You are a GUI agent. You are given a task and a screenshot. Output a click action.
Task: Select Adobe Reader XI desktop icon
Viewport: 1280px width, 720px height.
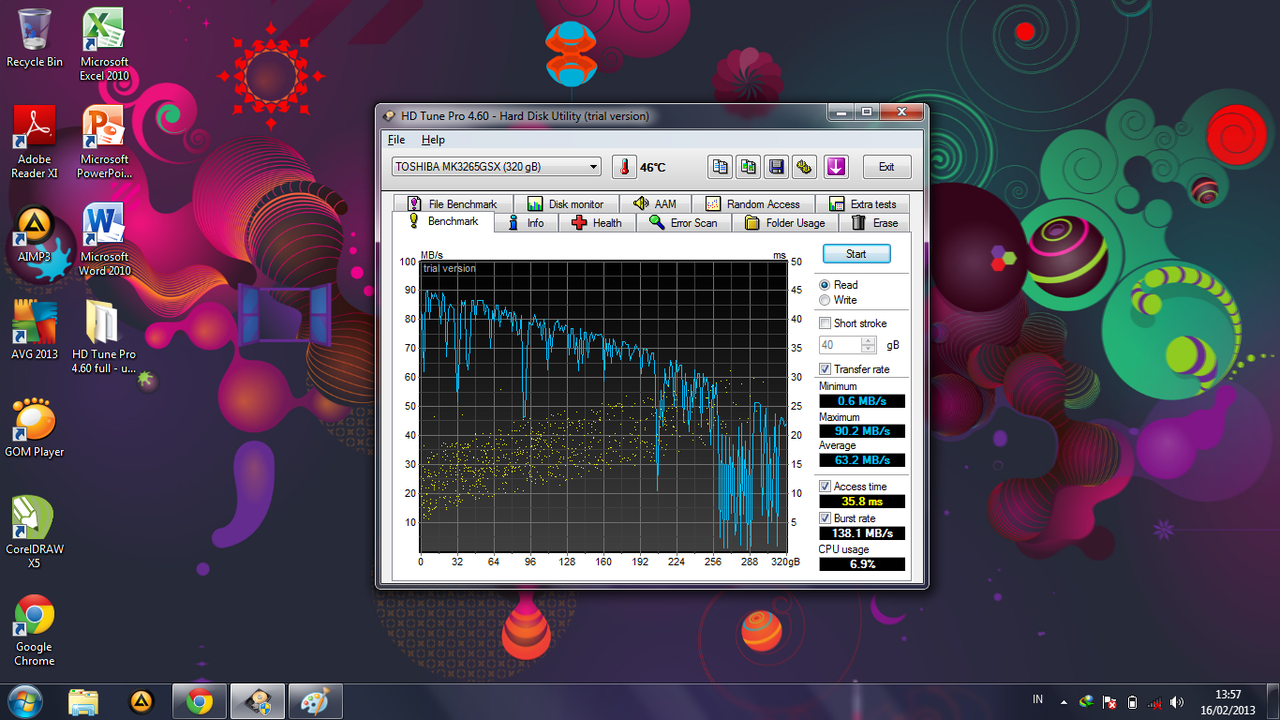point(34,143)
